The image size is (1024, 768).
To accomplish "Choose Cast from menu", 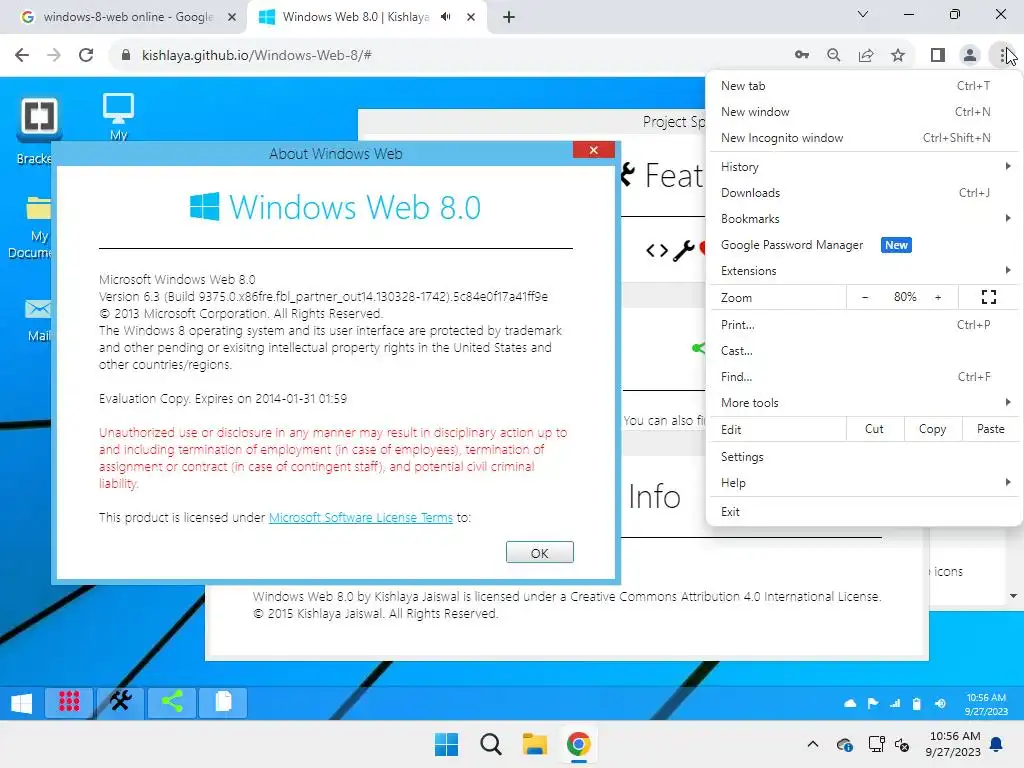I will pyautogui.click(x=864, y=351).
